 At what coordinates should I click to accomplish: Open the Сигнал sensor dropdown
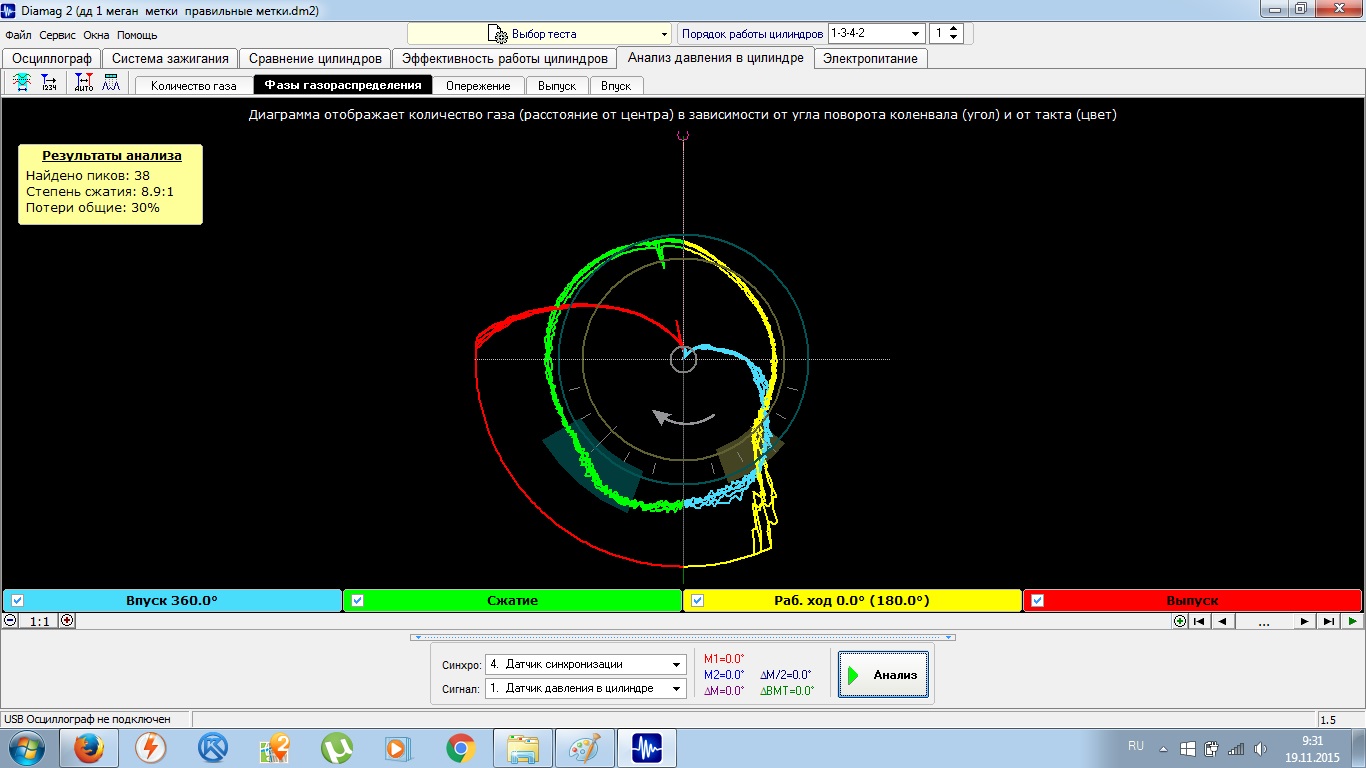click(x=585, y=688)
